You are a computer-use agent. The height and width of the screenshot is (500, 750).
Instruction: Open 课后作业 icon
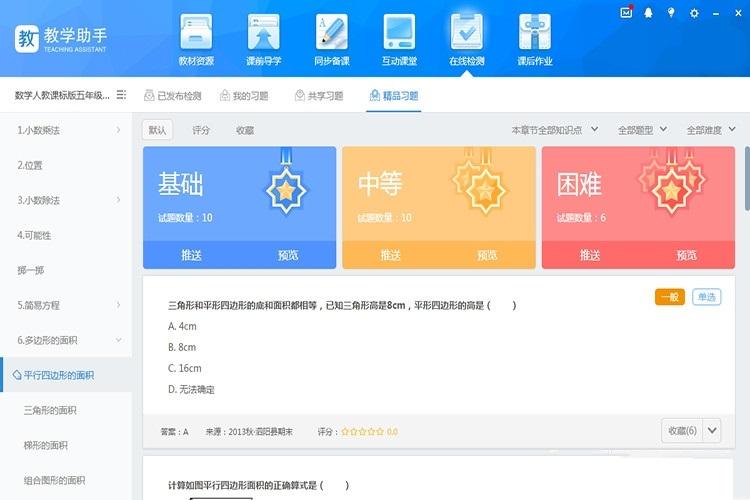(535, 40)
